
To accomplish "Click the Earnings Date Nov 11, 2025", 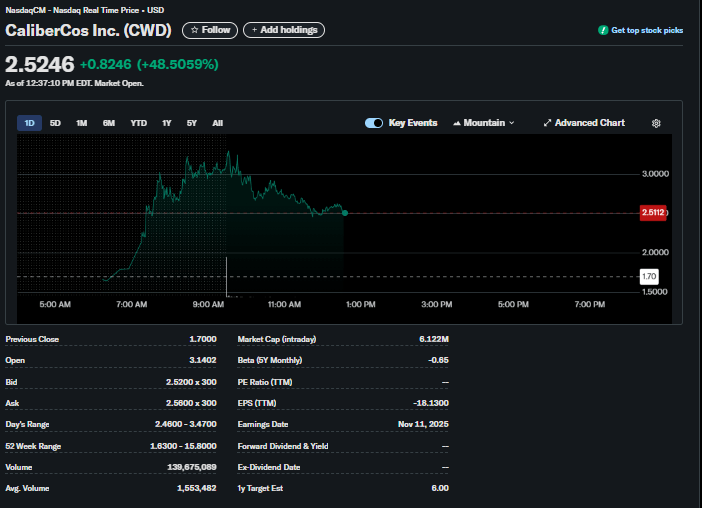I will point(423,424).
